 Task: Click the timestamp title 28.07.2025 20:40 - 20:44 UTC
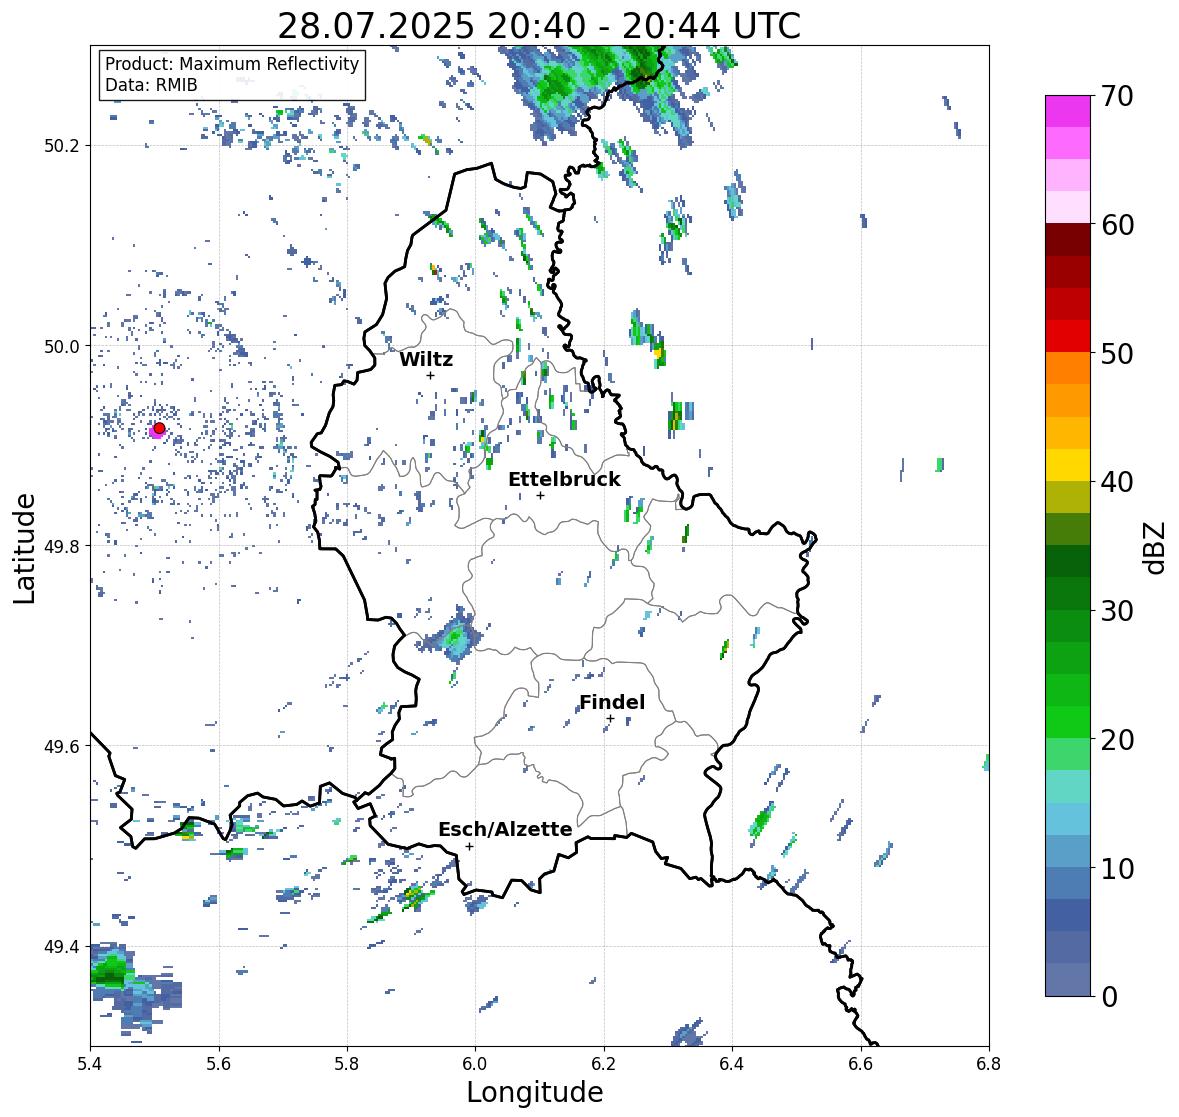539,26
